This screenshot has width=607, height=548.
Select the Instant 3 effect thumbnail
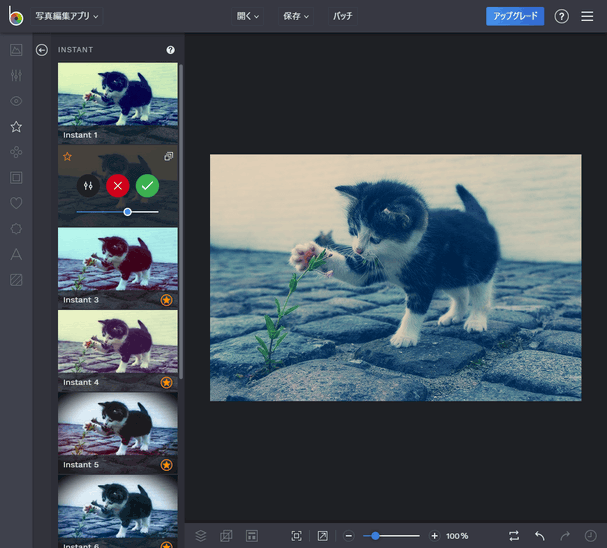tap(118, 268)
